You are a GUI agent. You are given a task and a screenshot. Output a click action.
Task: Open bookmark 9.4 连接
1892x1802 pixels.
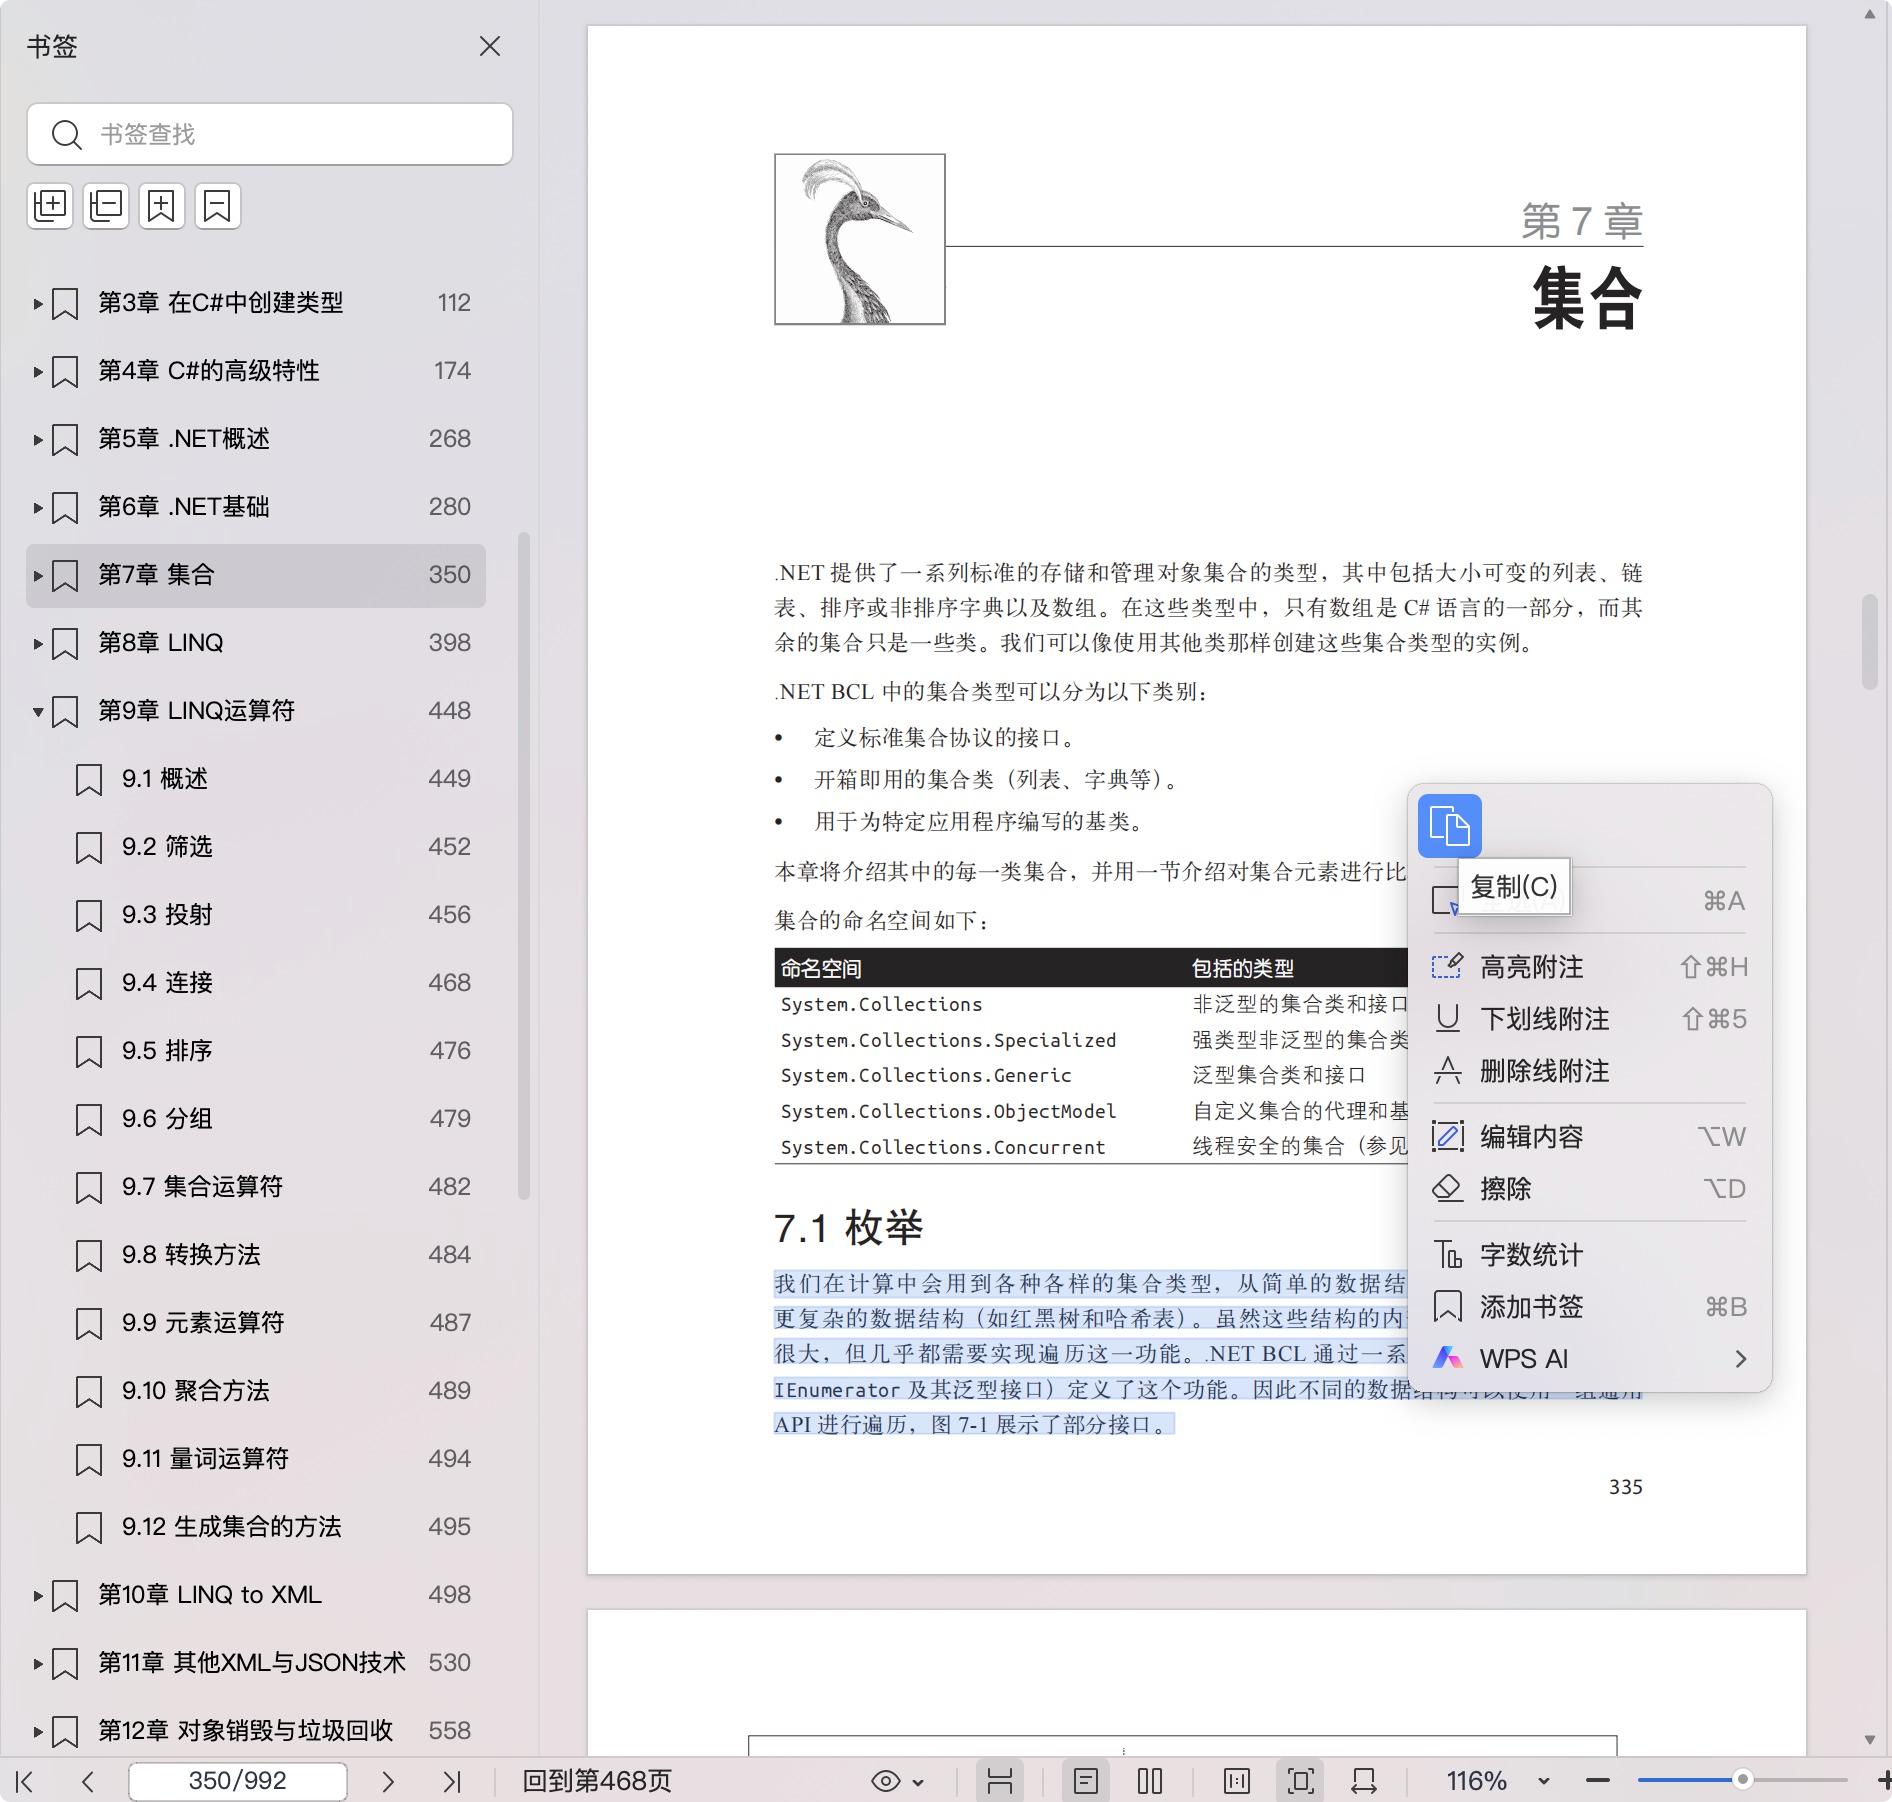click(x=167, y=983)
